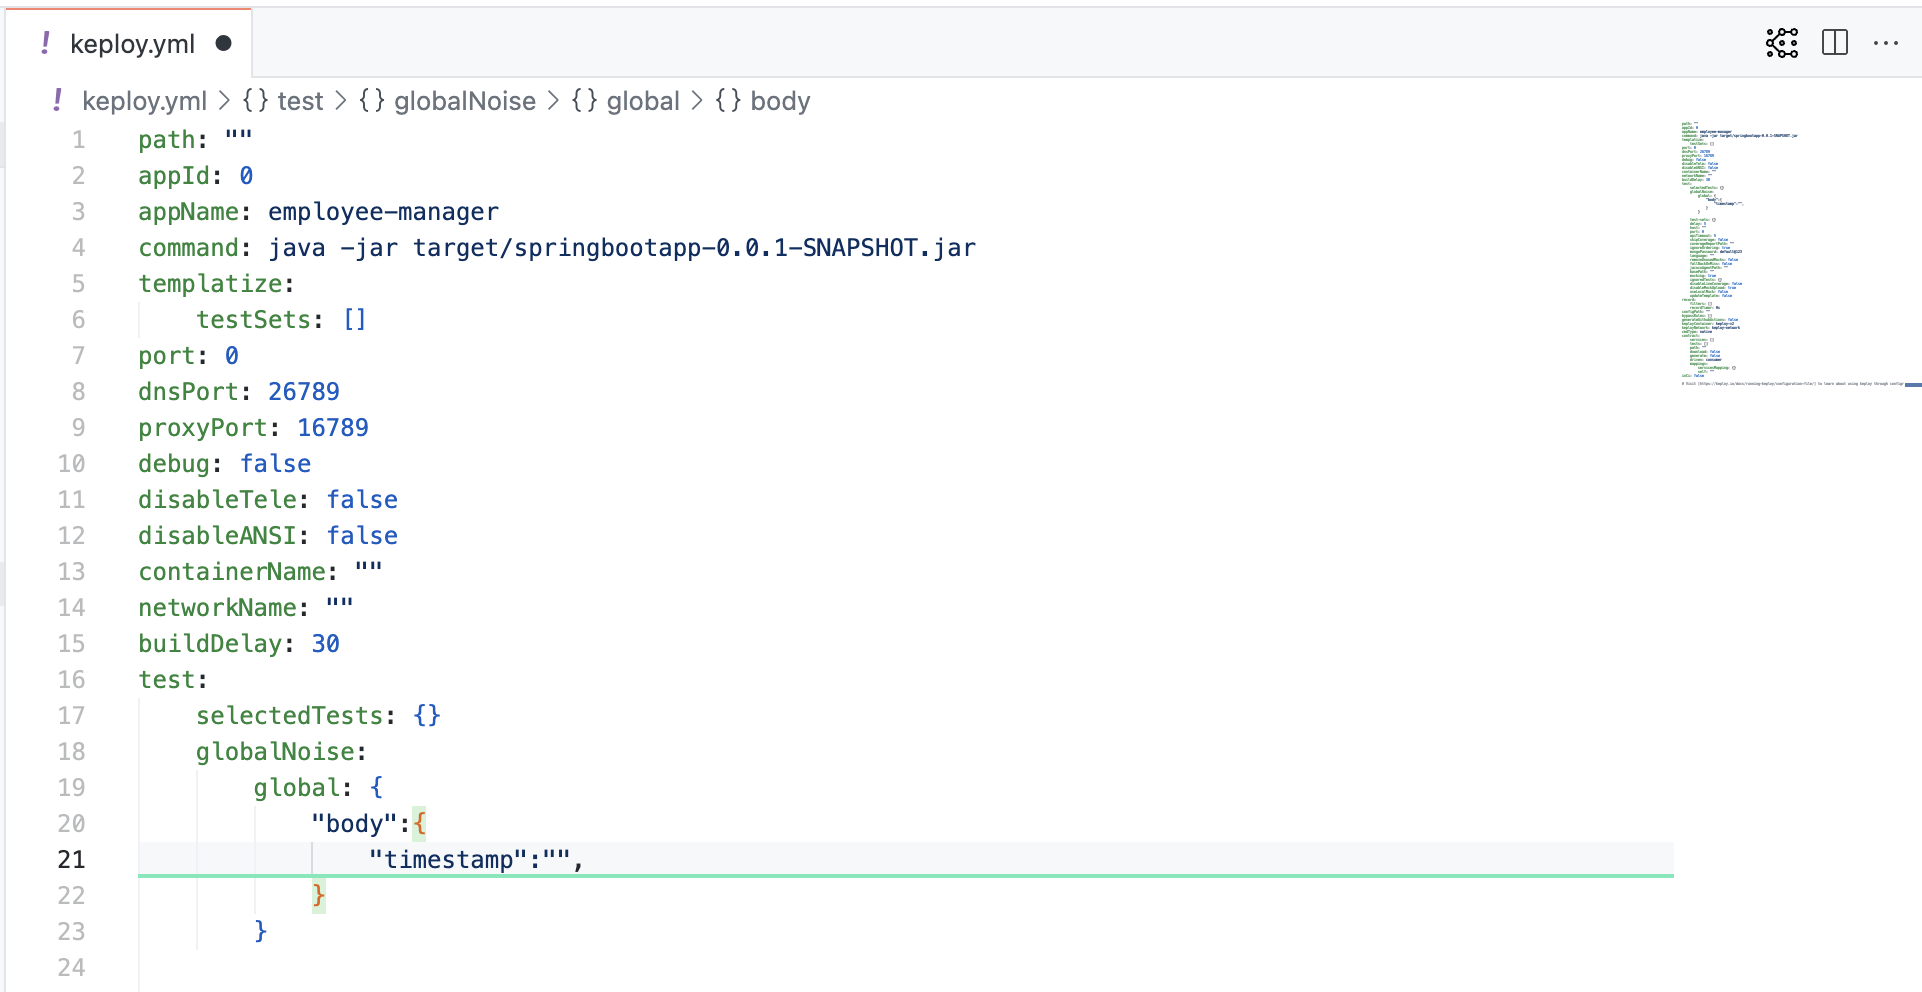Viewport: 1922px width, 992px height.
Task: Click the employee-manager appName value
Action: click(383, 212)
